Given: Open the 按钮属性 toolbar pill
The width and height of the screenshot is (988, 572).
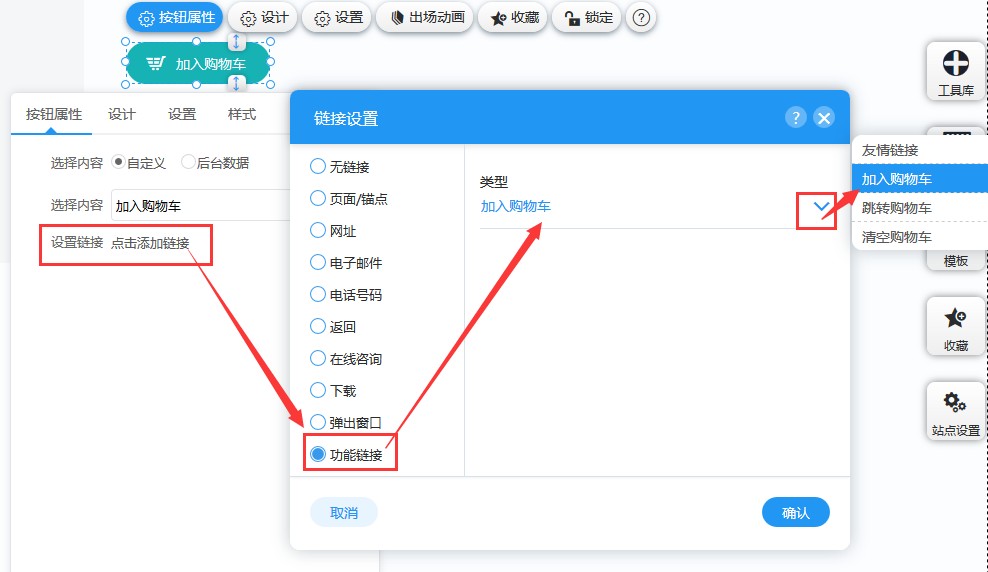Looking at the screenshot, I should pos(175,18).
